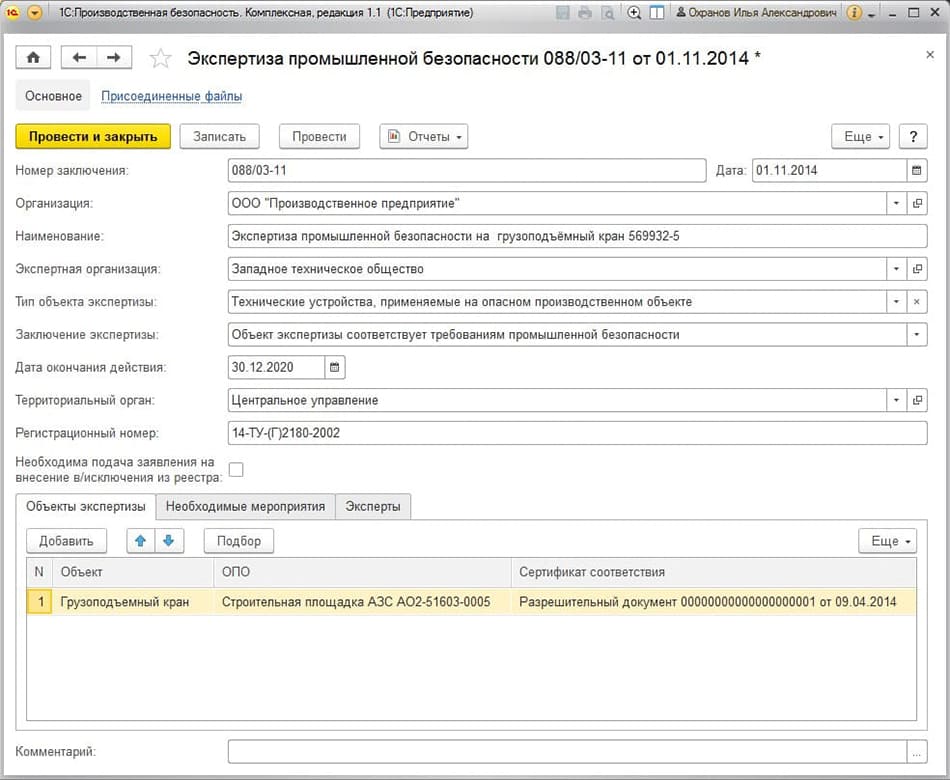Select the Разрешительный документ cell
This screenshot has height=780, width=950.
tap(714, 602)
